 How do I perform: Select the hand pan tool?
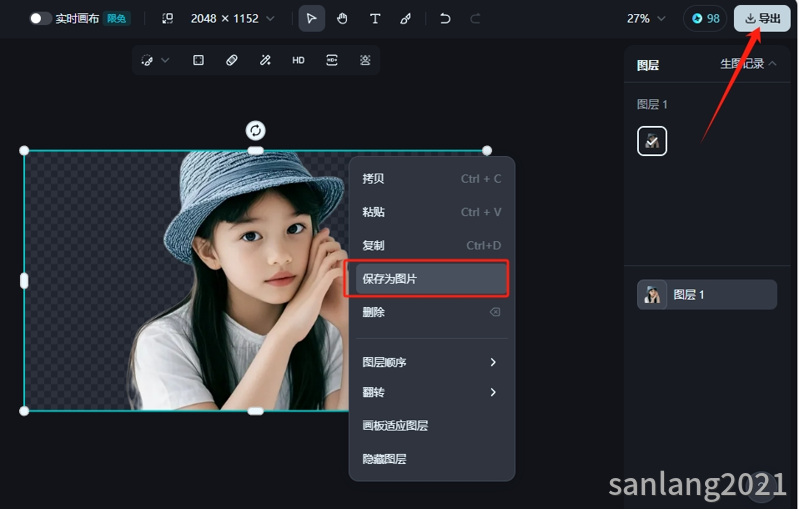[342, 19]
